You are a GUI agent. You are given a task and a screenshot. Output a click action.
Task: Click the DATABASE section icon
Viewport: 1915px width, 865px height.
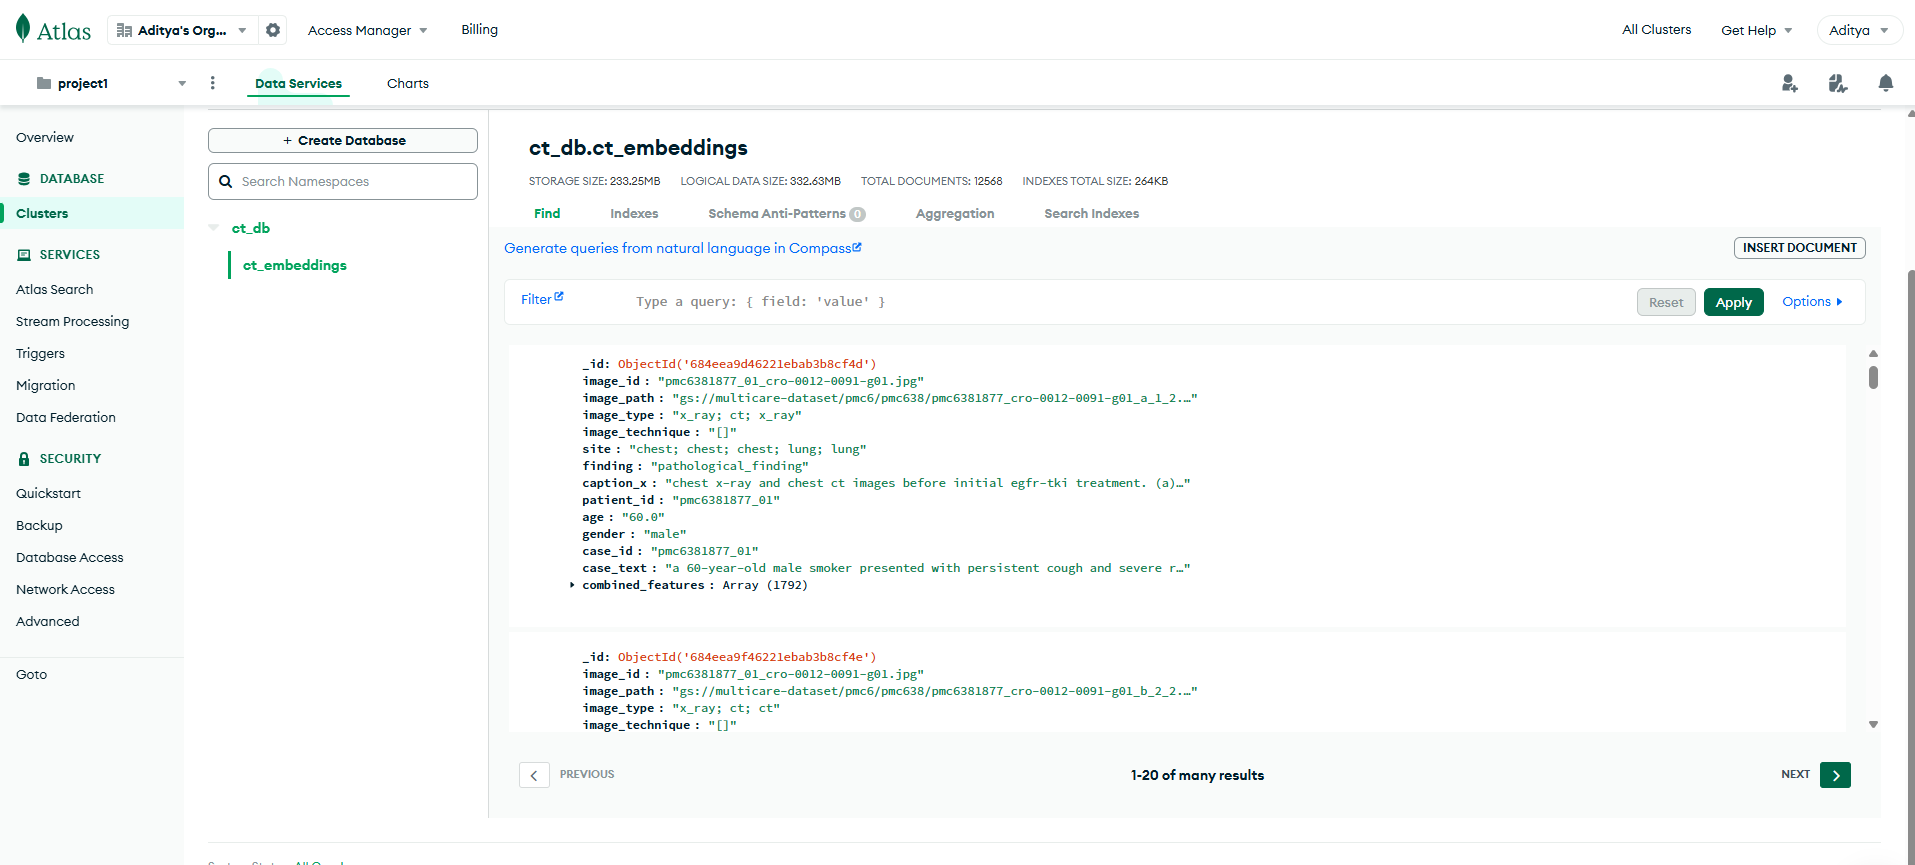coord(24,179)
